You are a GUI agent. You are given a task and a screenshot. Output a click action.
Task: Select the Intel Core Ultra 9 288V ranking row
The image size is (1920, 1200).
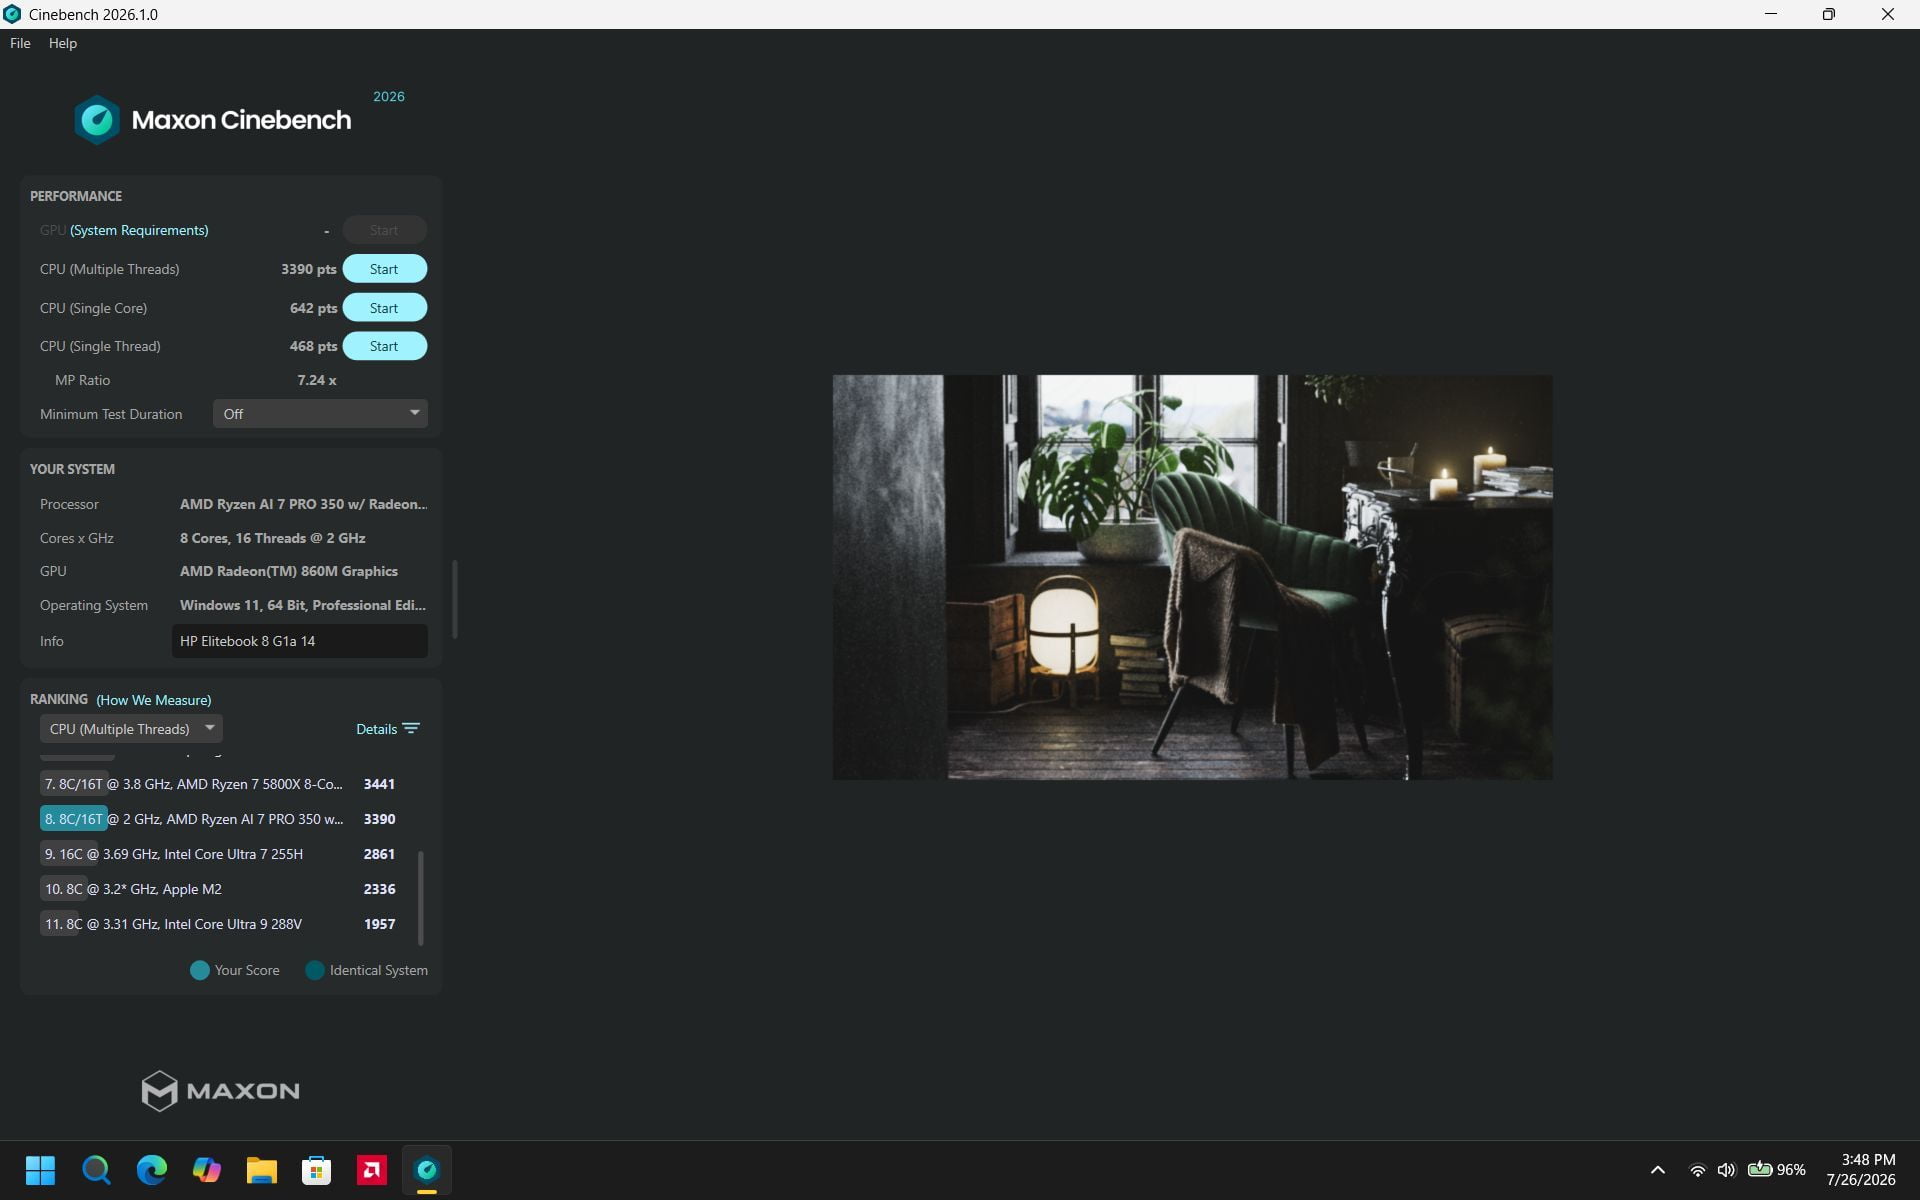coord(220,924)
